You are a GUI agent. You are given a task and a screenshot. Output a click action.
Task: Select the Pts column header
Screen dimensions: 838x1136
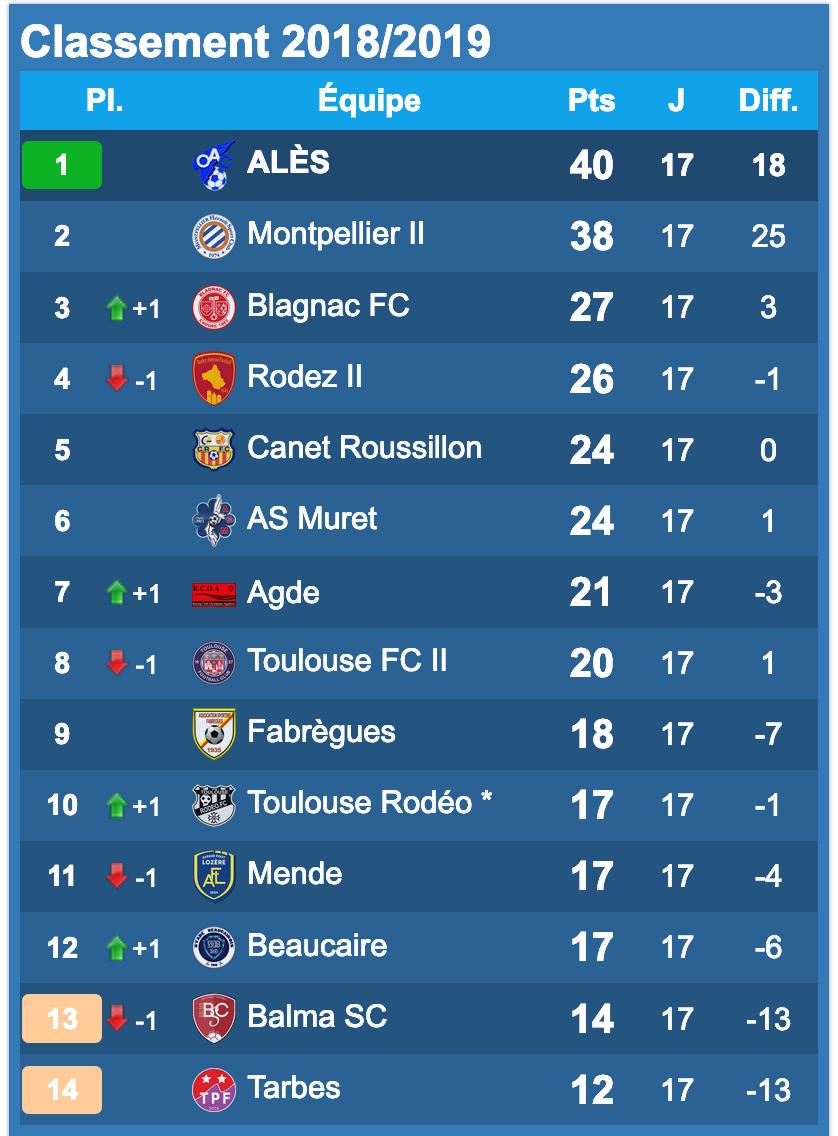tap(591, 101)
